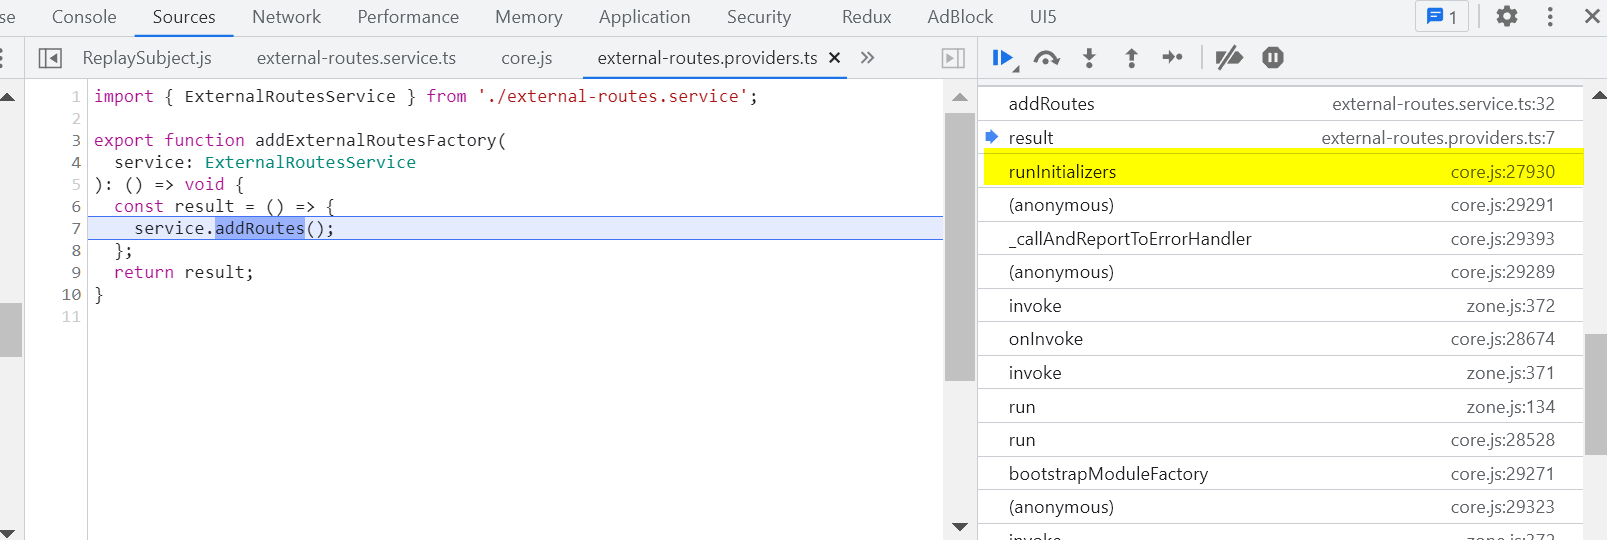Show more open file tabs
The height and width of the screenshot is (540, 1607).
pyautogui.click(x=867, y=58)
